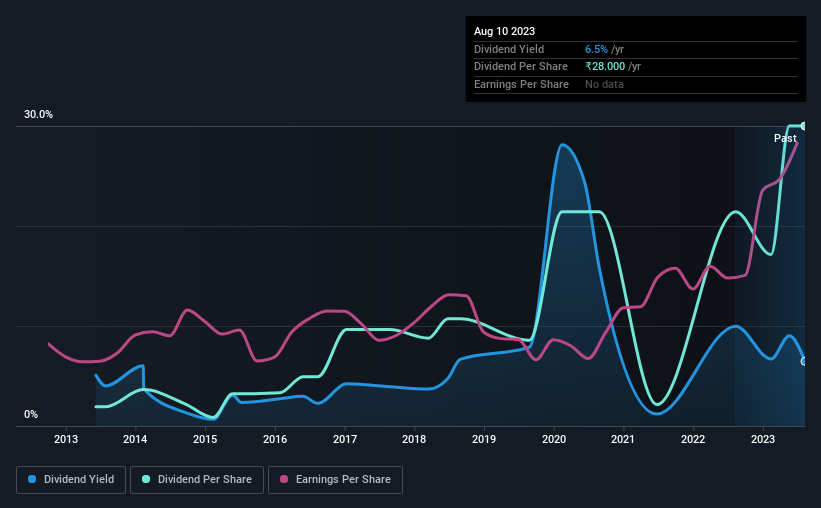
Task: Click the 2018 year label on the axis
Action: (x=414, y=439)
